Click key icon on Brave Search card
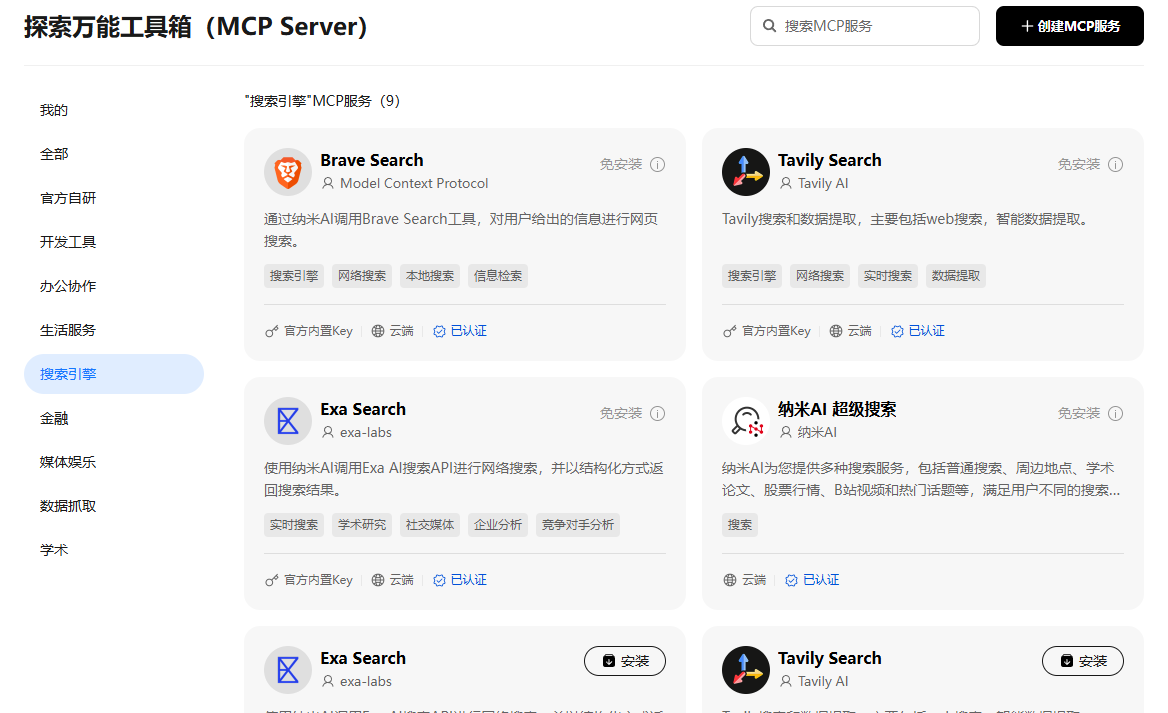1168x713 pixels. (x=271, y=331)
